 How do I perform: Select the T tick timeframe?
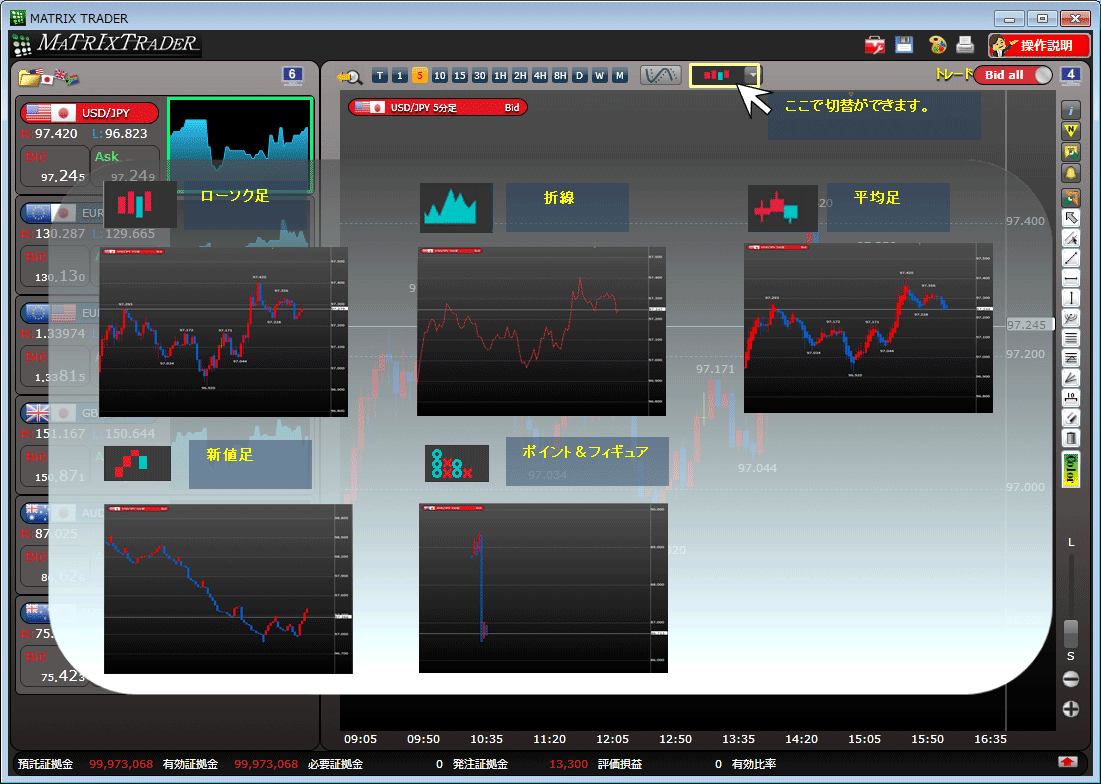coord(380,76)
